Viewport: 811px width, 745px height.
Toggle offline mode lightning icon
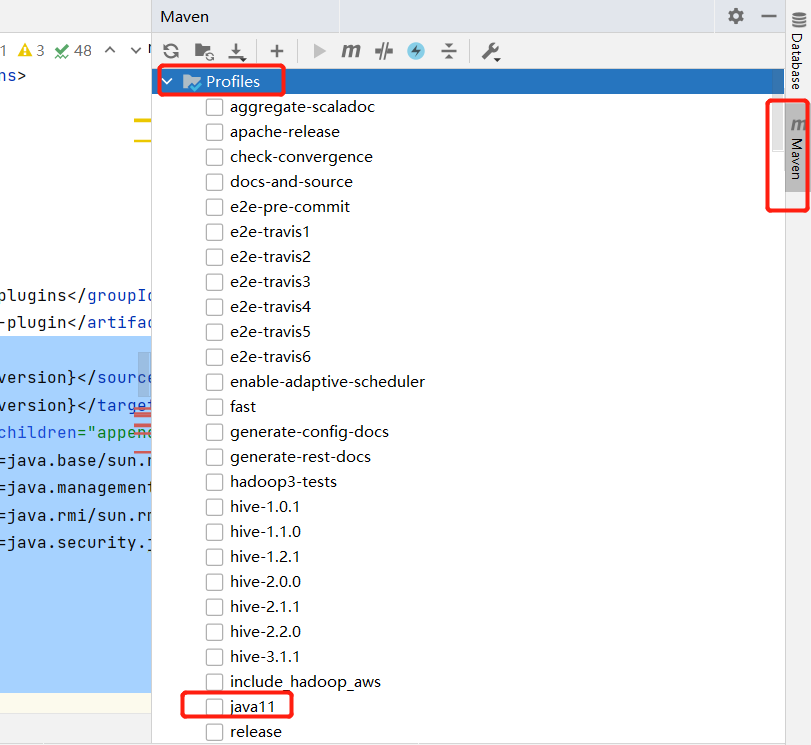click(416, 51)
